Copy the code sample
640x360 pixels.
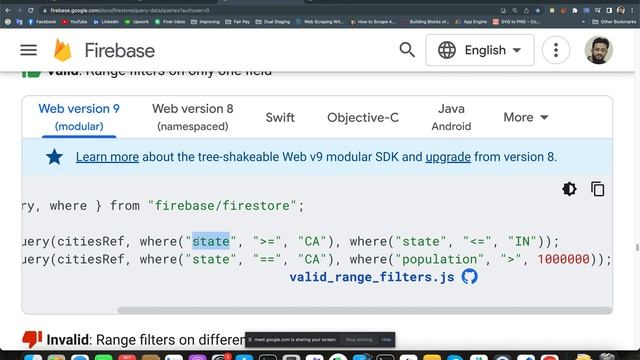point(598,189)
